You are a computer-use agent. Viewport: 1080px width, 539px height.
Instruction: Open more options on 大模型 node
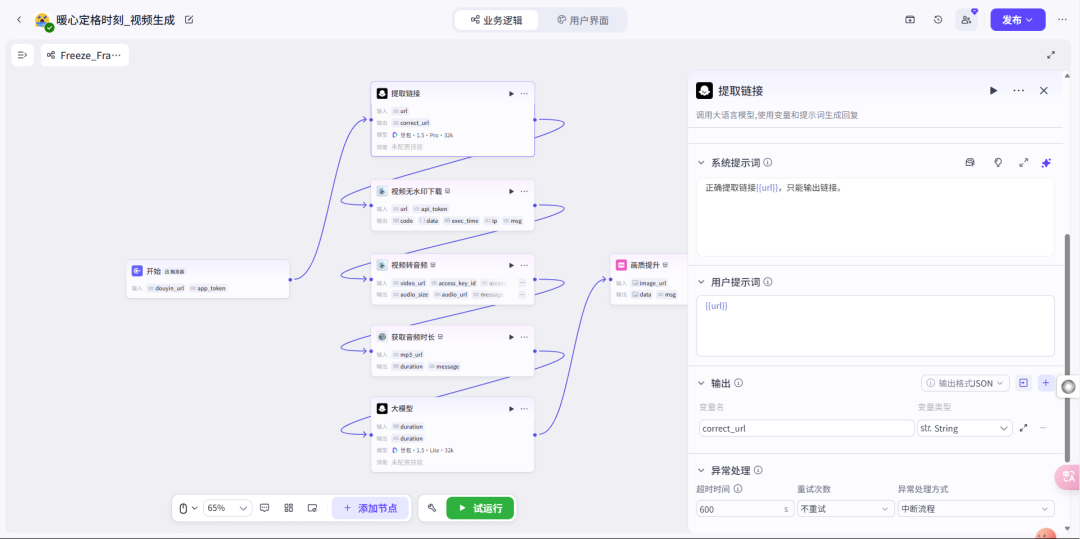point(524,409)
